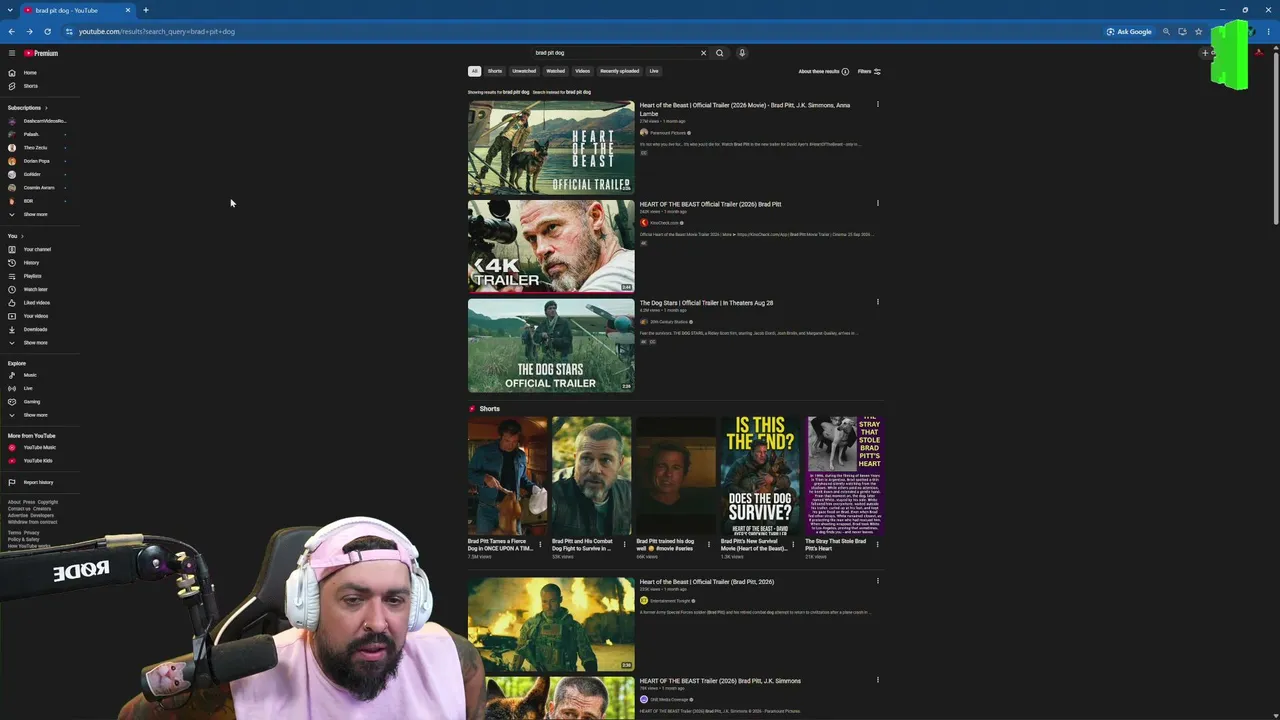The image size is (1280, 720).
Task: Open Your videos in the sidebar
Action: coord(35,316)
